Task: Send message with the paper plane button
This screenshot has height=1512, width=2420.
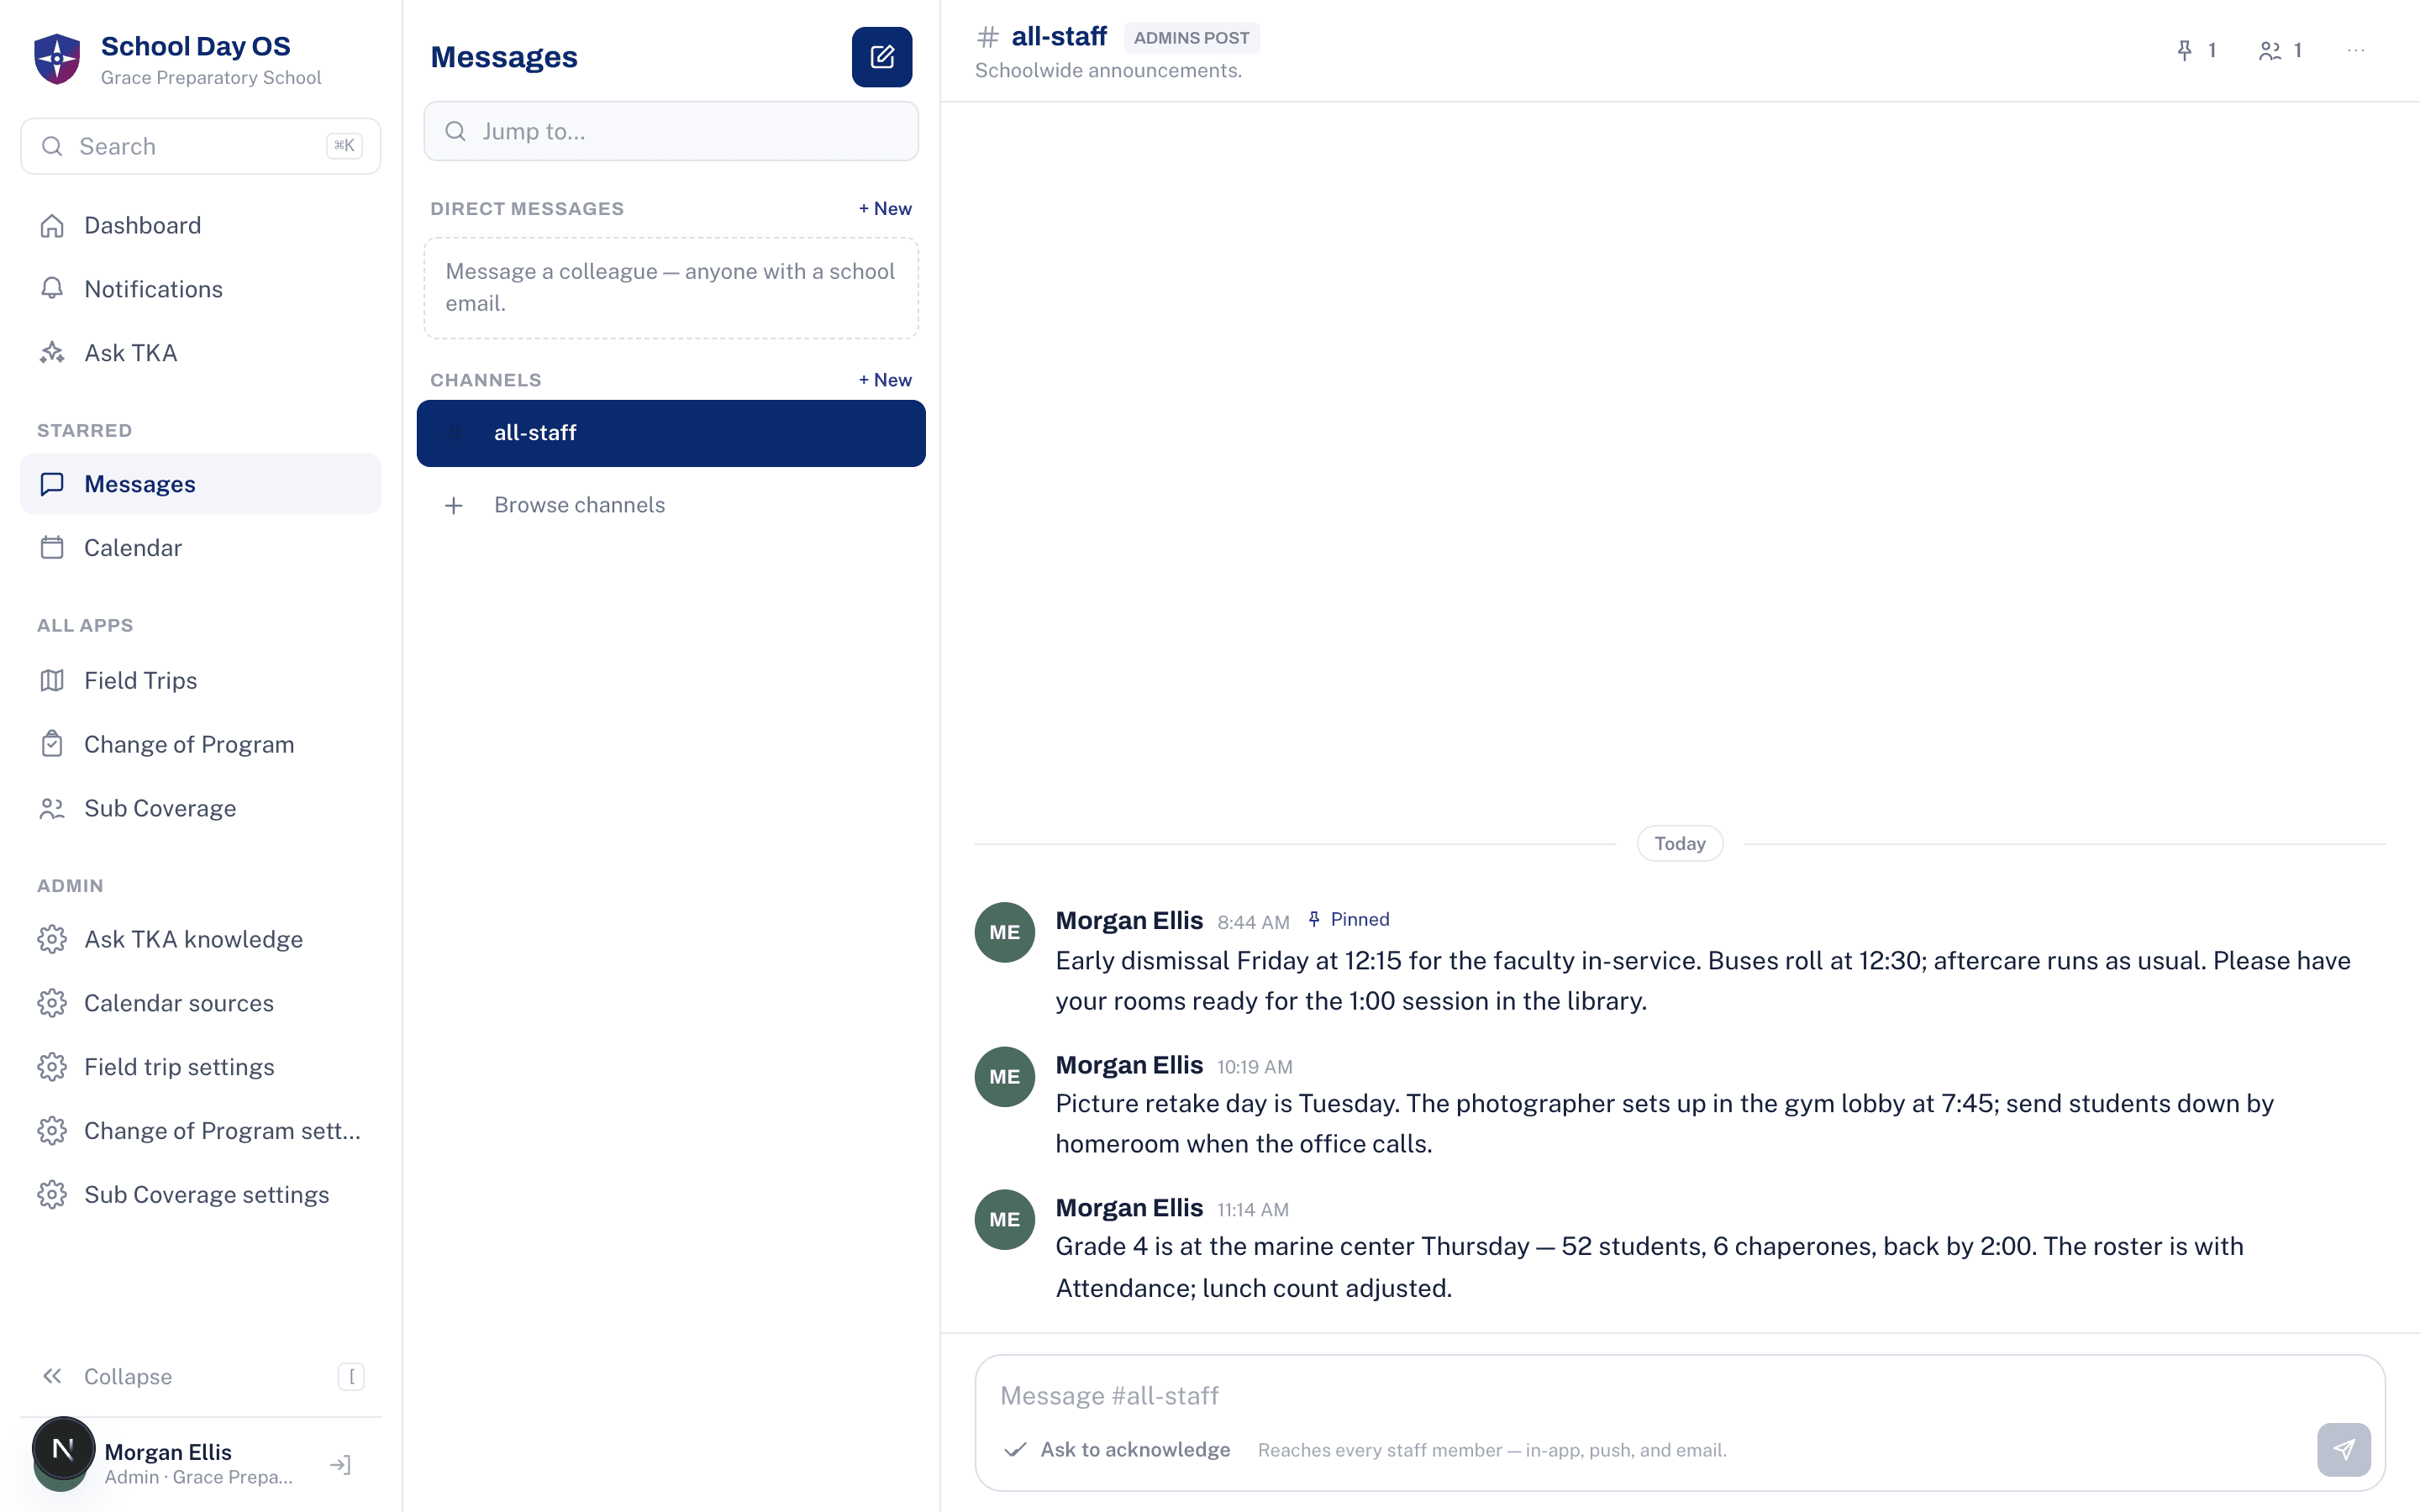Action: [2343, 1449]
